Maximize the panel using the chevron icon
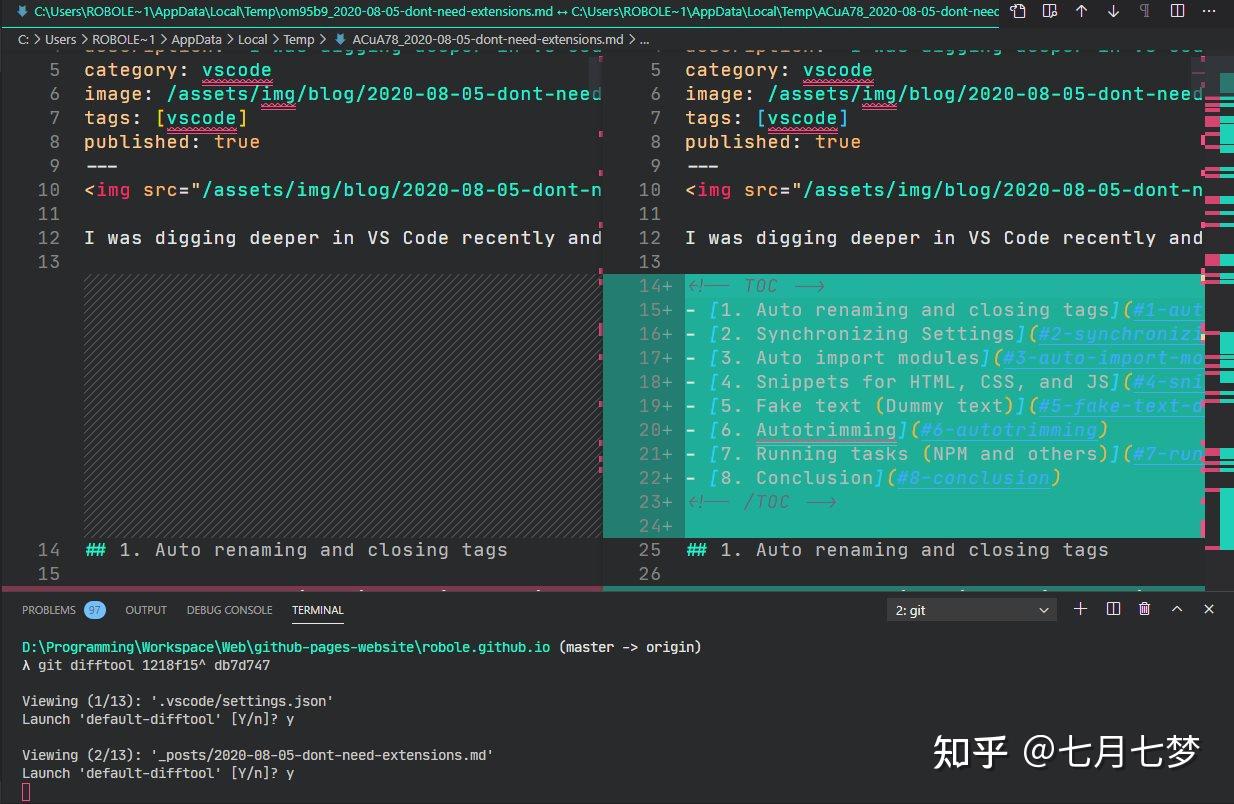Viewport: 1234px width, 804px height. tap(1176, 609)
